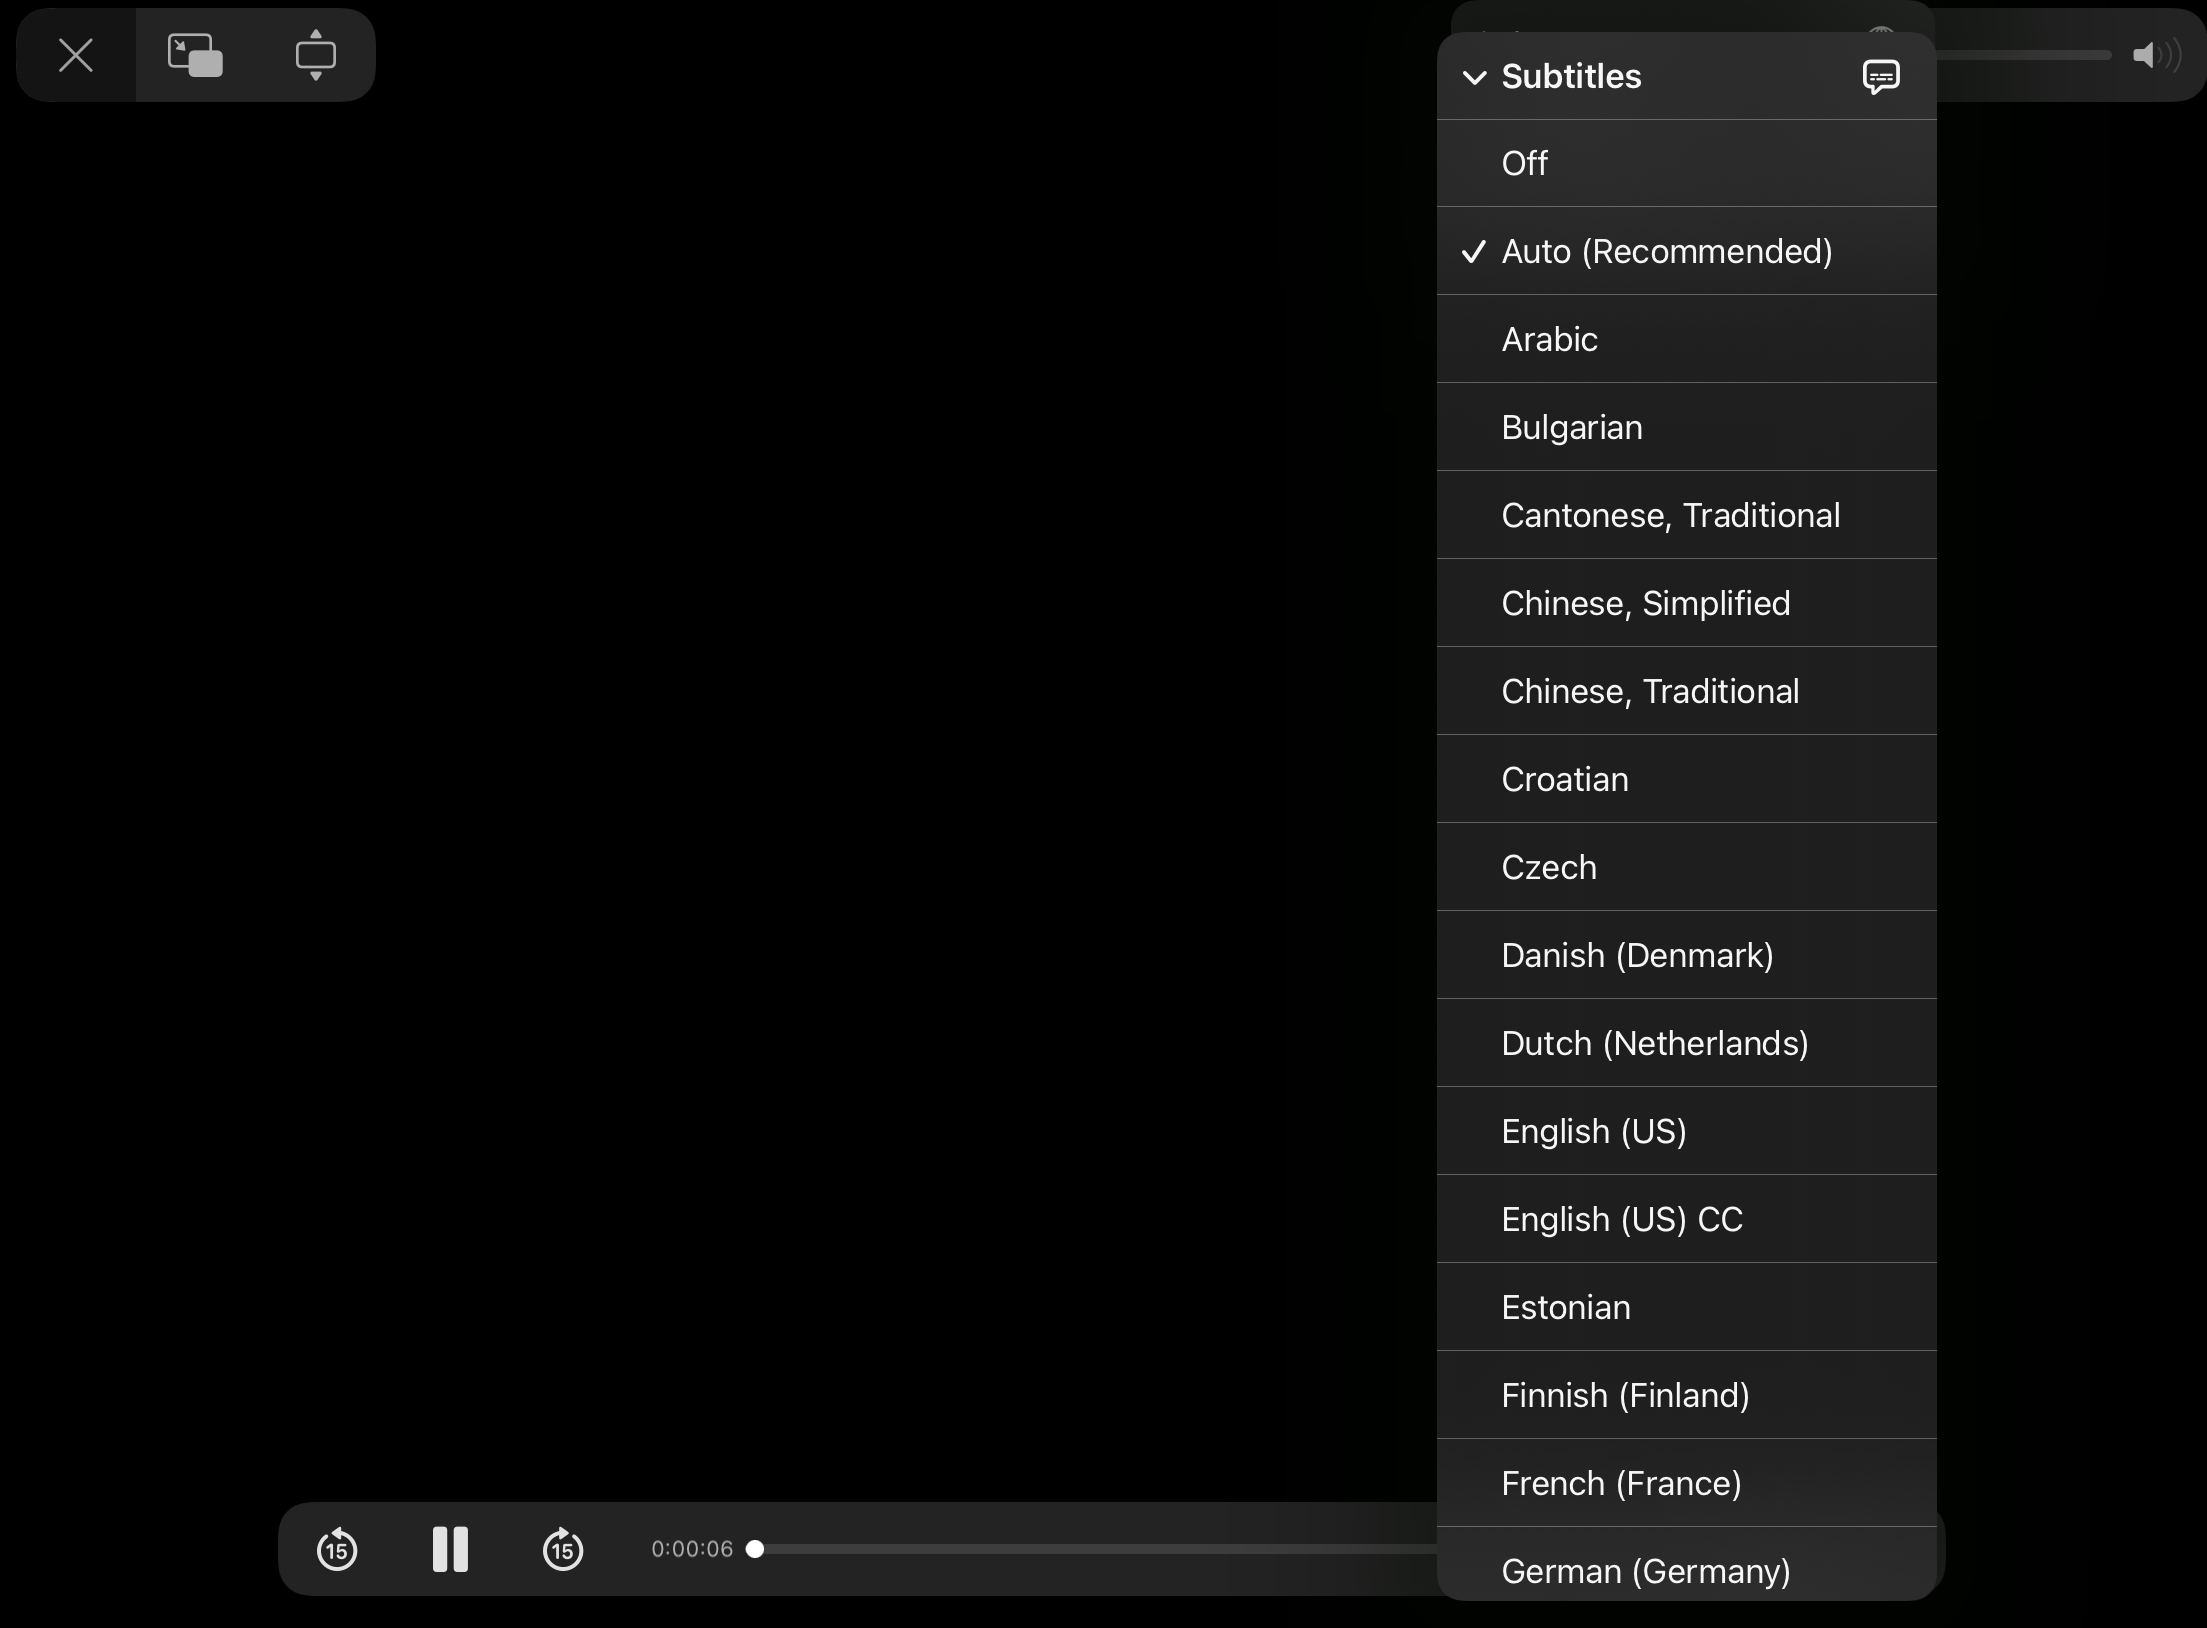
Task: Select Arabic subtitles
Action: (x=1687, y=339)
